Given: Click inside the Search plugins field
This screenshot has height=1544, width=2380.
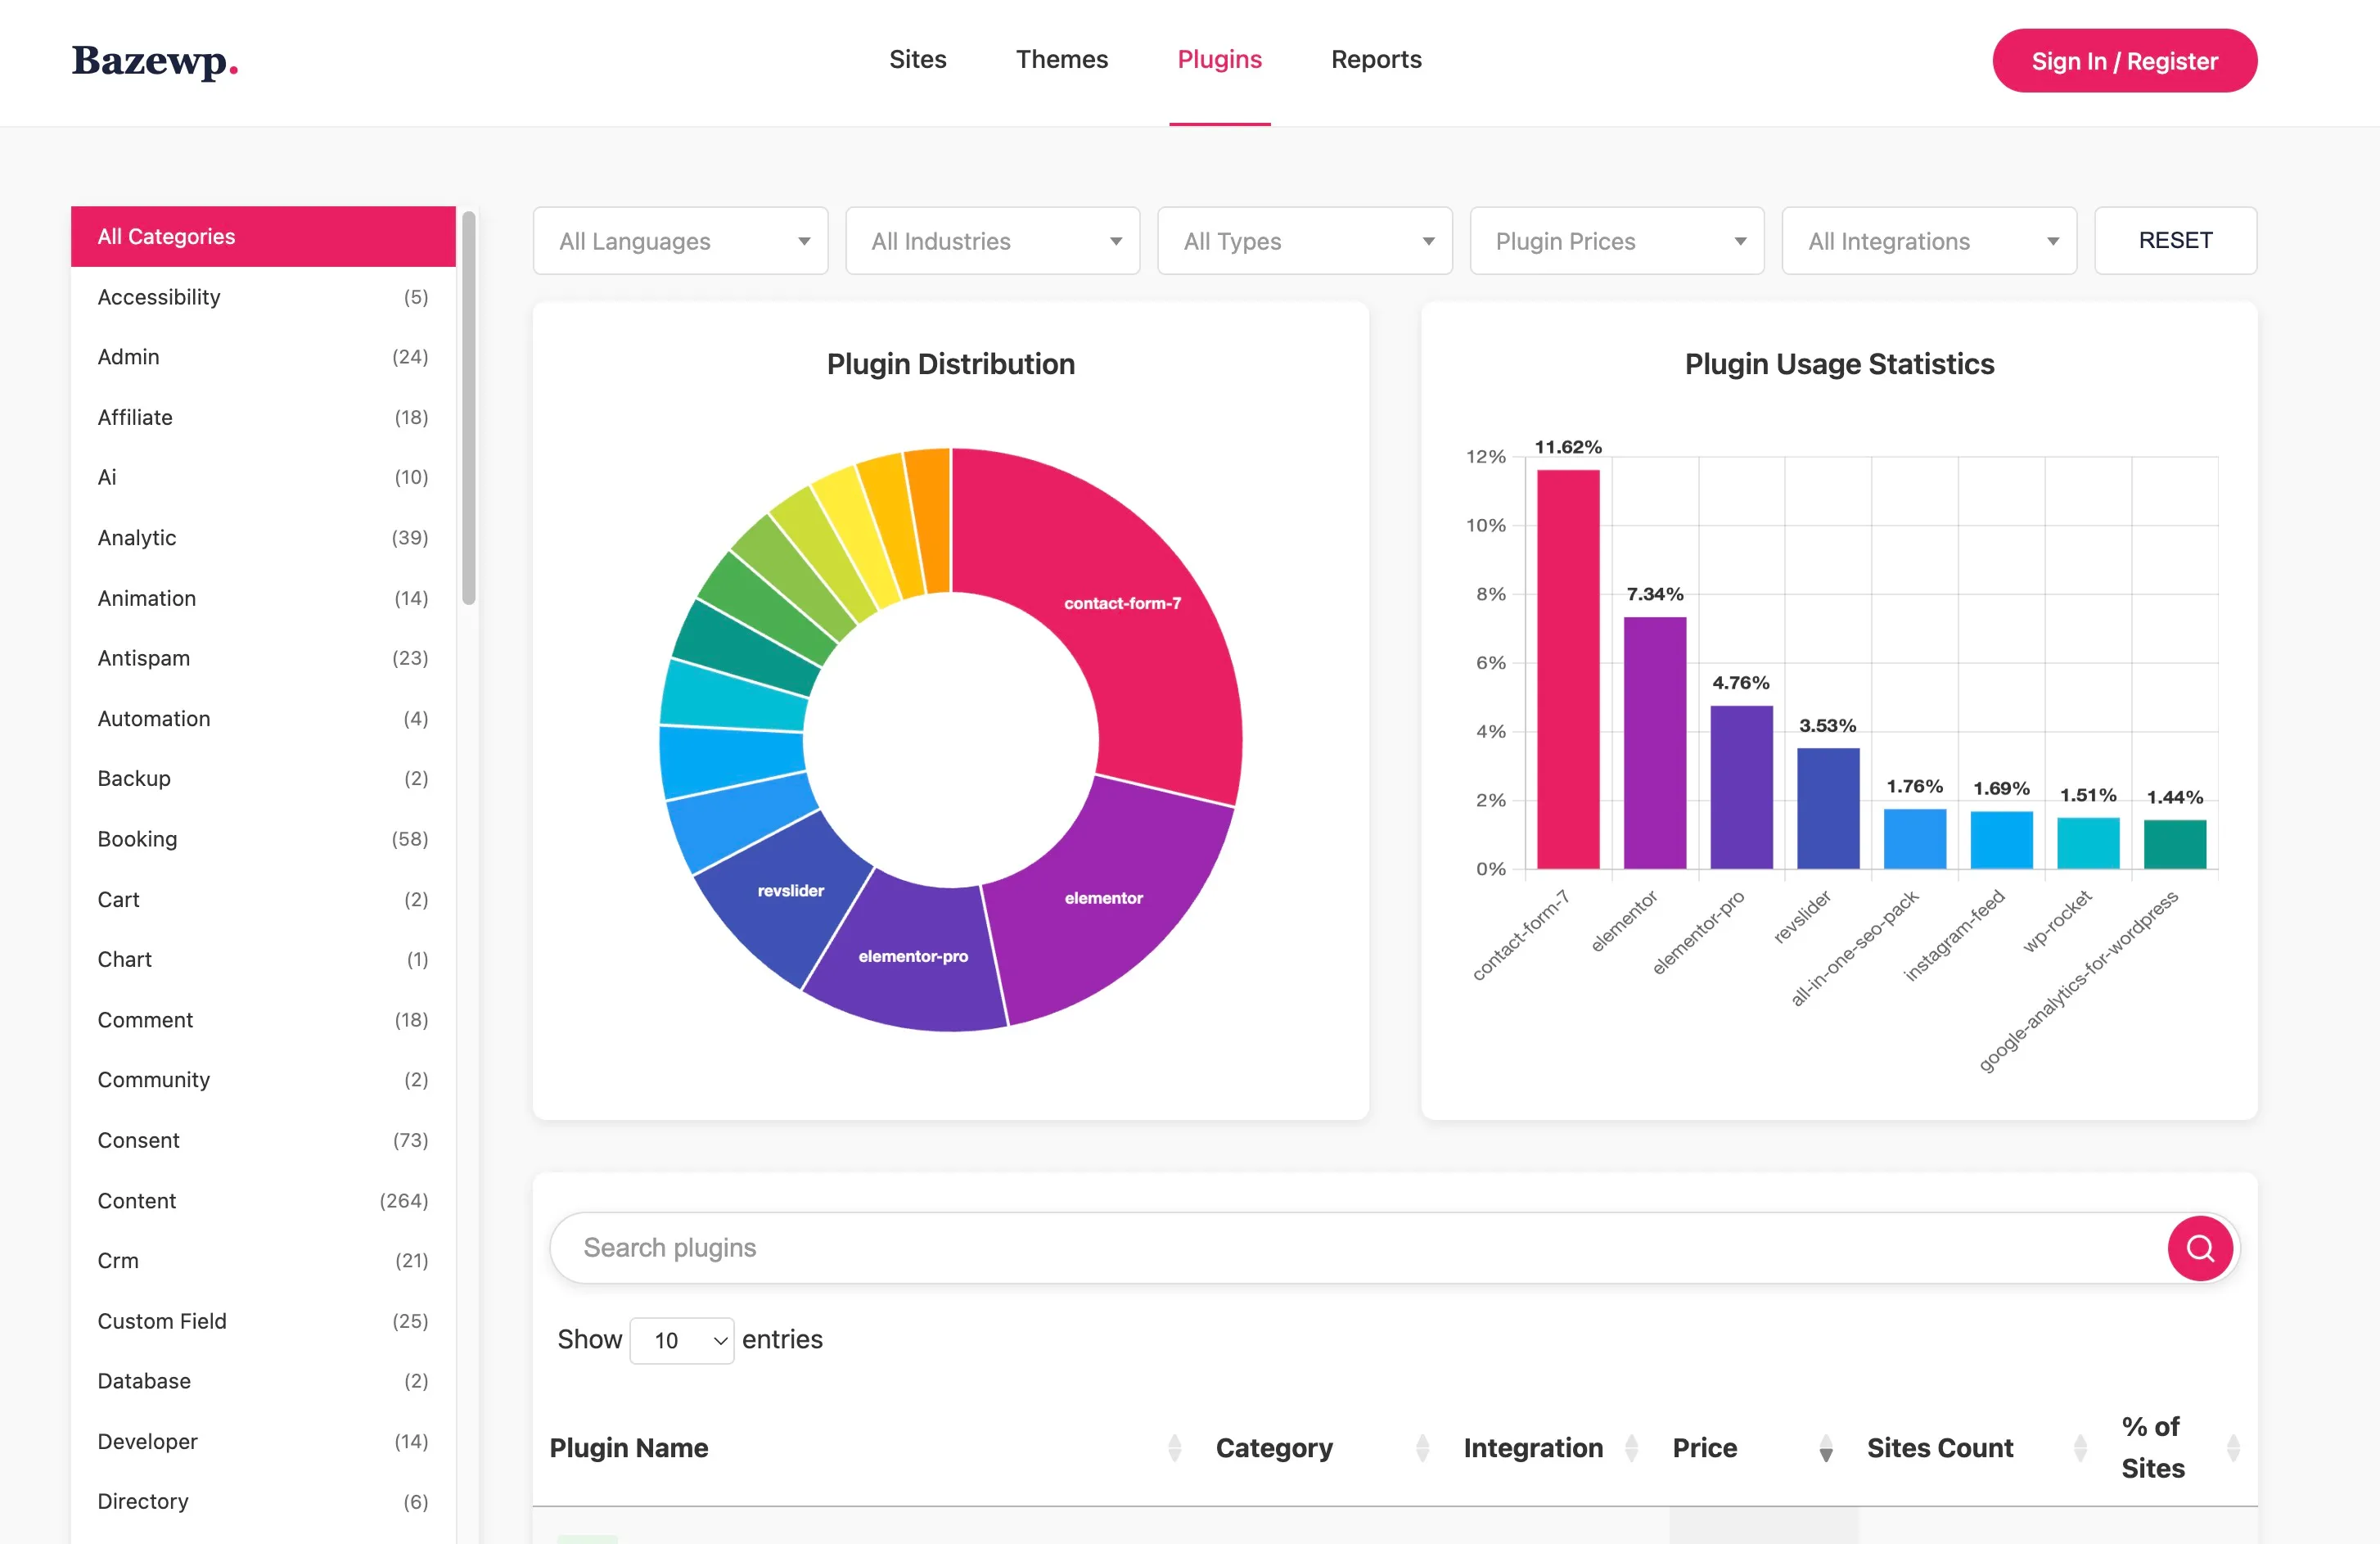Looking at the screenshot, I should [x=1350, y=1248].
